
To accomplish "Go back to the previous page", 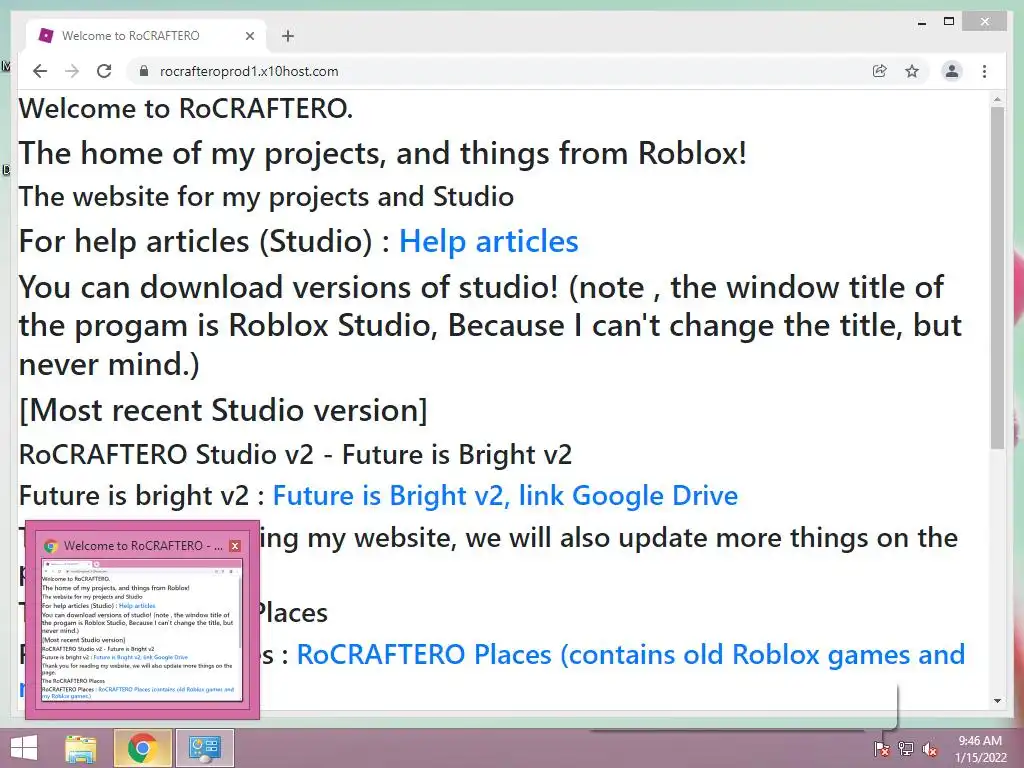I will tap(40, 71).
